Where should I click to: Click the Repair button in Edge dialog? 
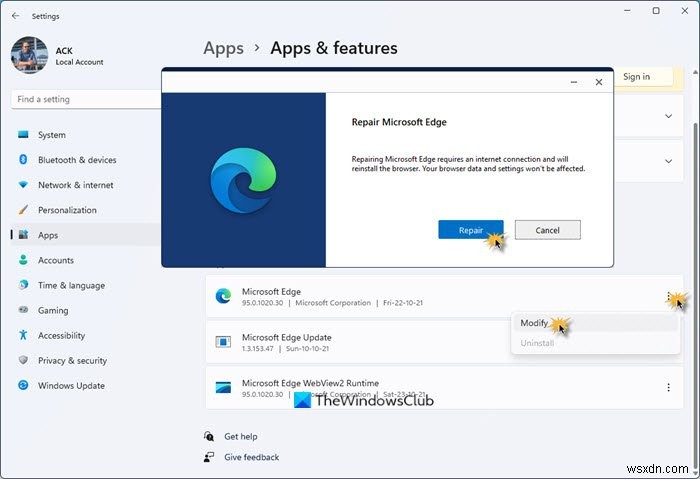click(471, 230)
